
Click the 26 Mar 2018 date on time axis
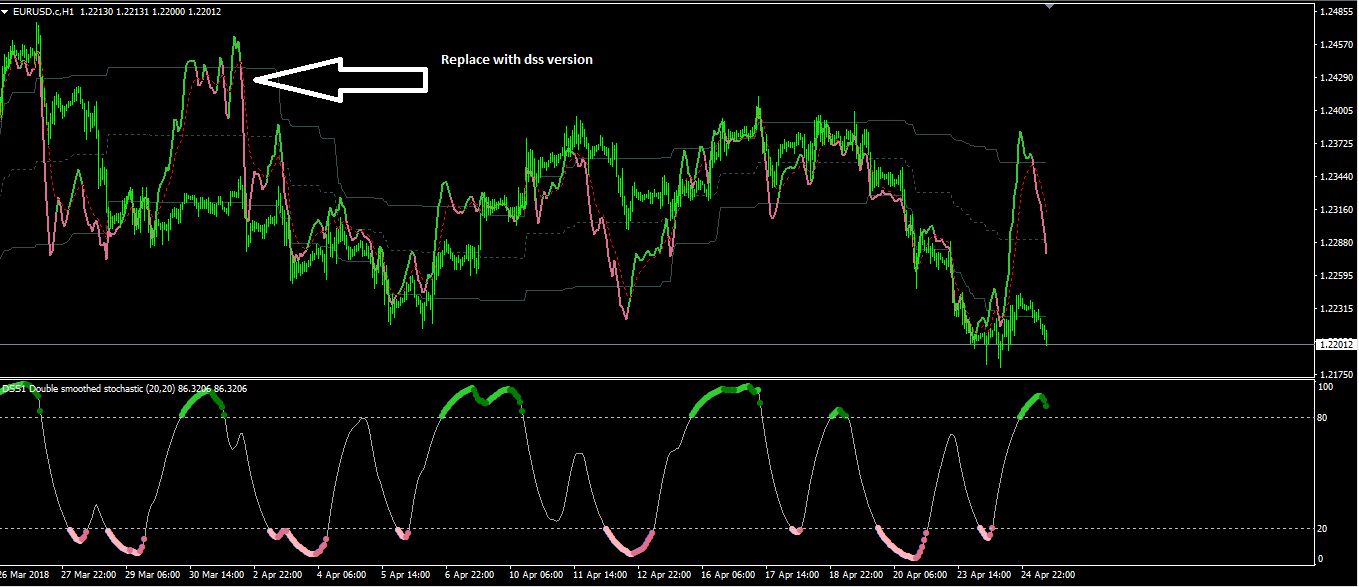point(24,575)
